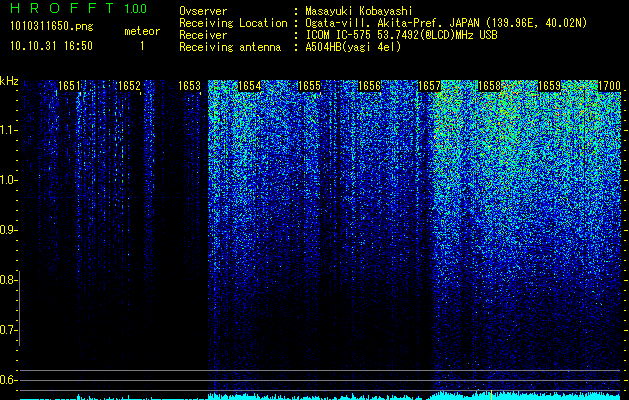Click the date stamp 10.10.31 16:50
The width and height of the screenshot is (629, 400).
(51, 46)
